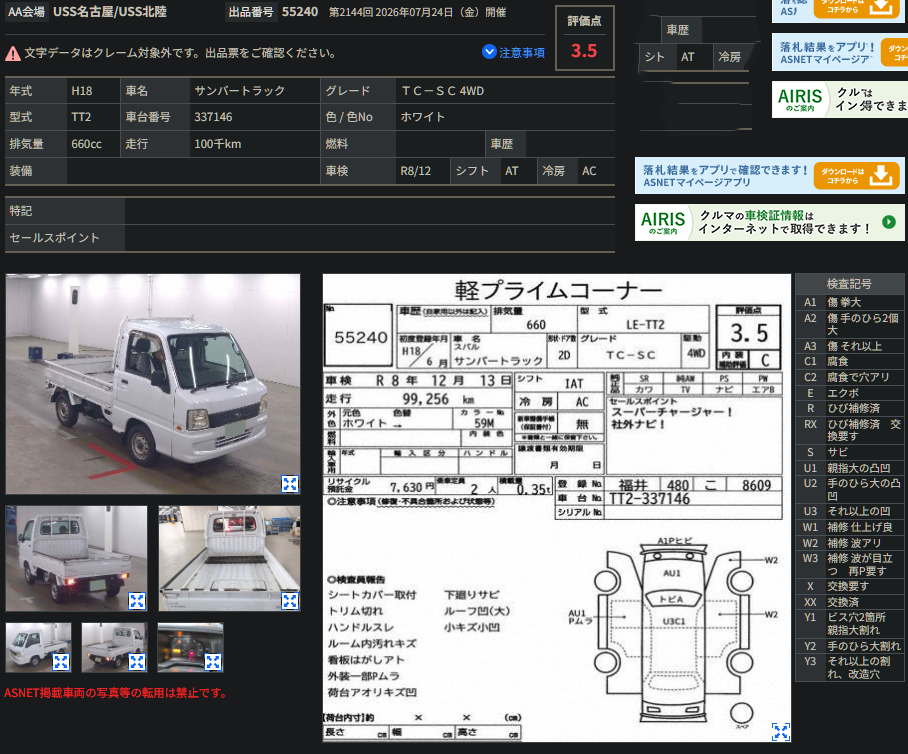Open the small rear-right truck thumbnail
The width and height of the screenshot is (908, 754).
115,647
